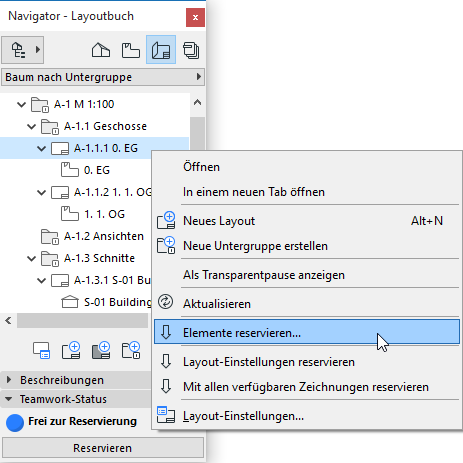Open the Project Map view icon

pyautogui.click(x=101, y=50)
